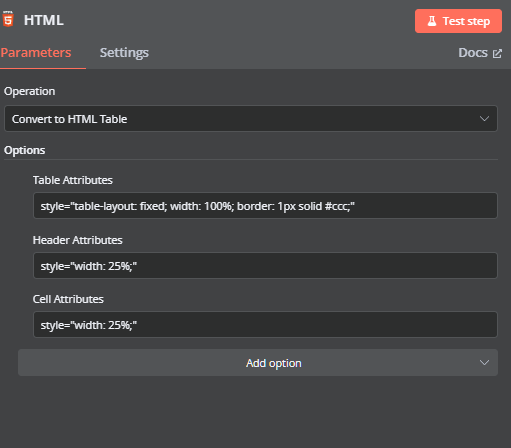Click the flask icon in Test step
Screen dimensions: 511x448
click(432, 21)
